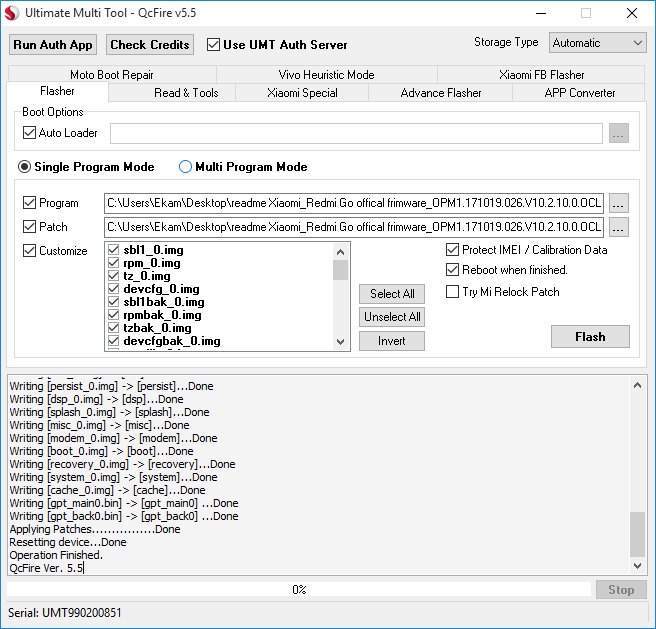656x629 pixels.
Task: Click the Auto Loader path field
Action: click(356, 133)
